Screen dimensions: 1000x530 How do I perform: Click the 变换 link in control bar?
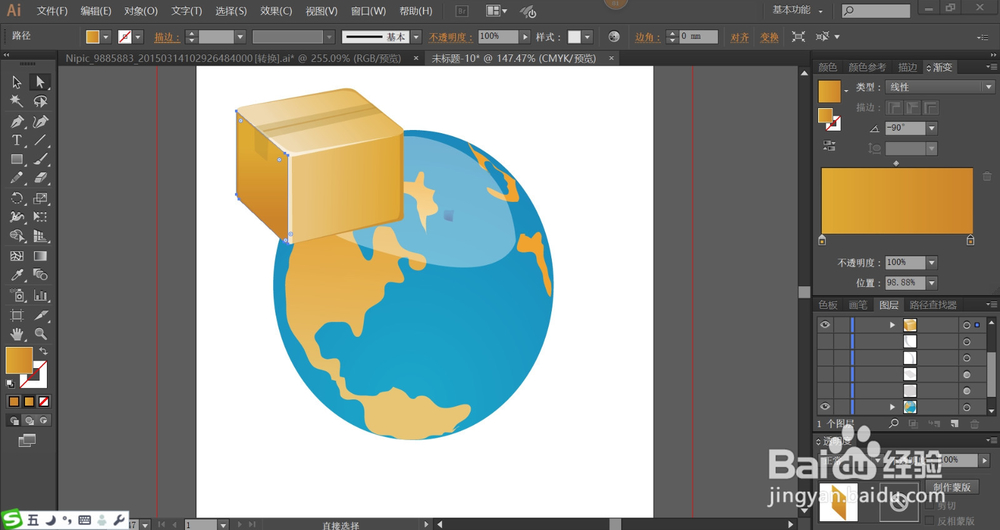coord(769,37)
